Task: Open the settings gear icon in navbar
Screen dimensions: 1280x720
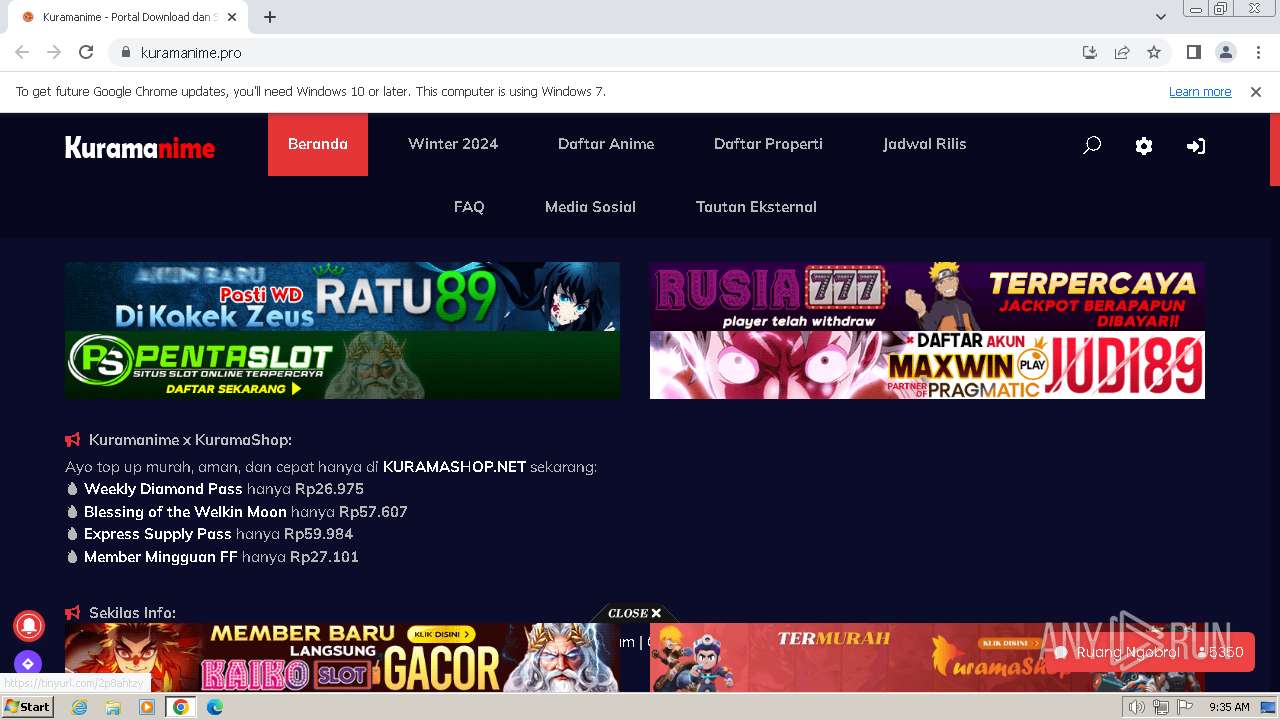Action: pyautogui.click(x=1144, y=146)
